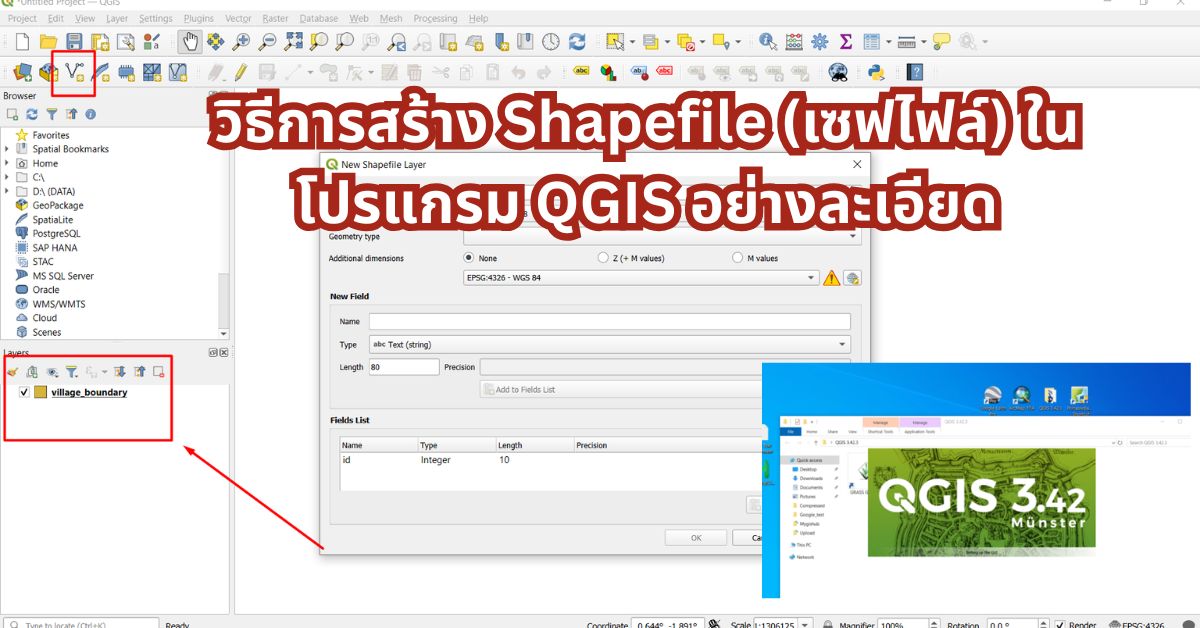Click the Zoom In magnifier tool
This screenshot has height=628, width=1200.
click(241, 42)
